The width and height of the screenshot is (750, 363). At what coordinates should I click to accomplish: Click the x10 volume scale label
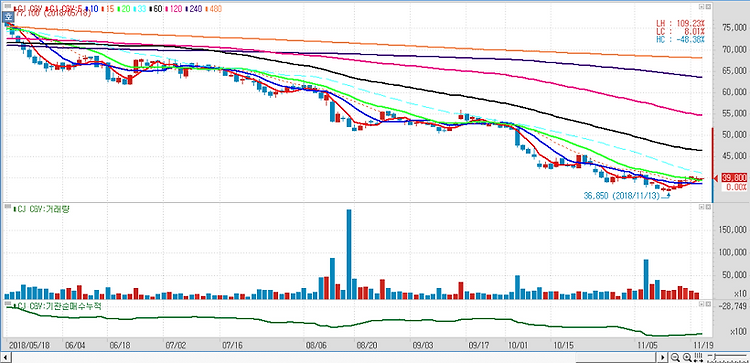[x=740, y=293]
